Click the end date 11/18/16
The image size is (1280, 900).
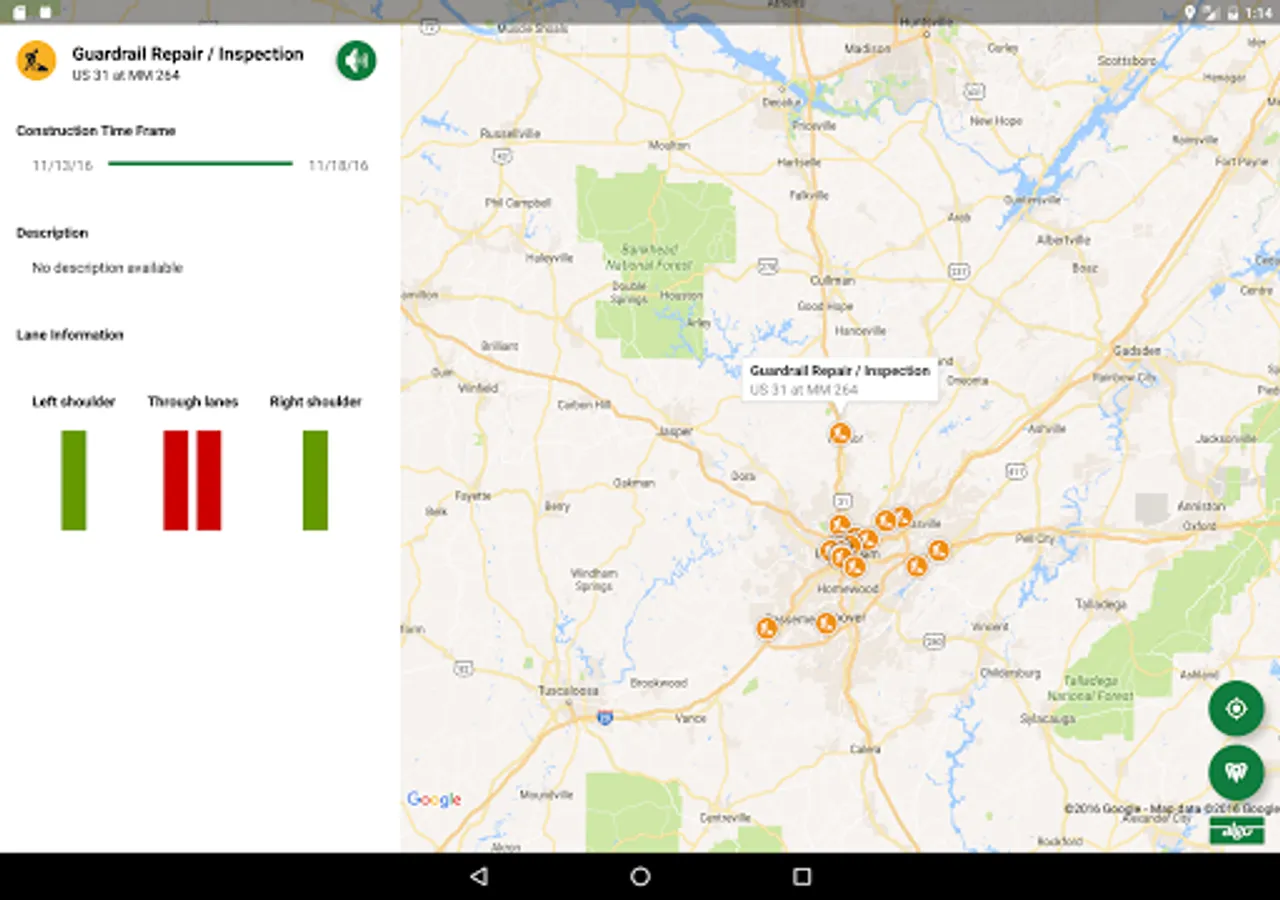click(338, 165)
